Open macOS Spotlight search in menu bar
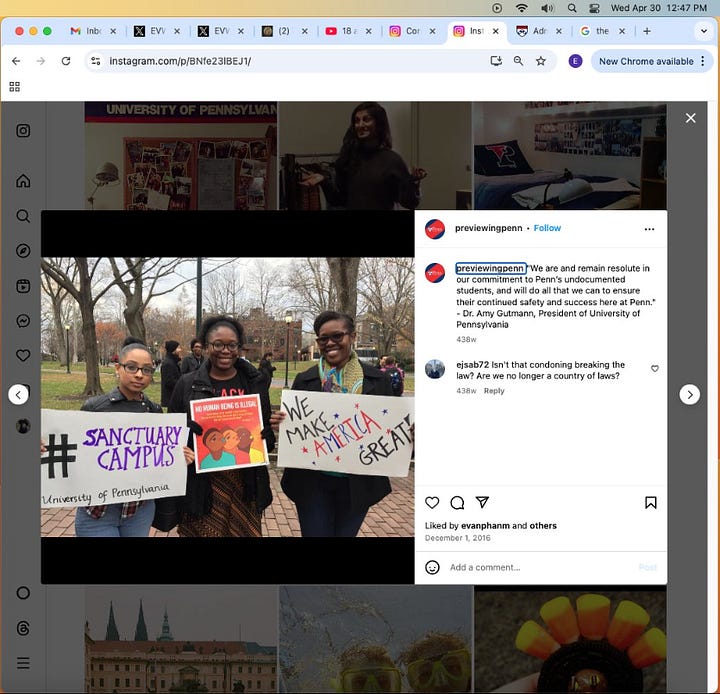Image resolution: width=720 pixels, height=694 pixels. 572,8
